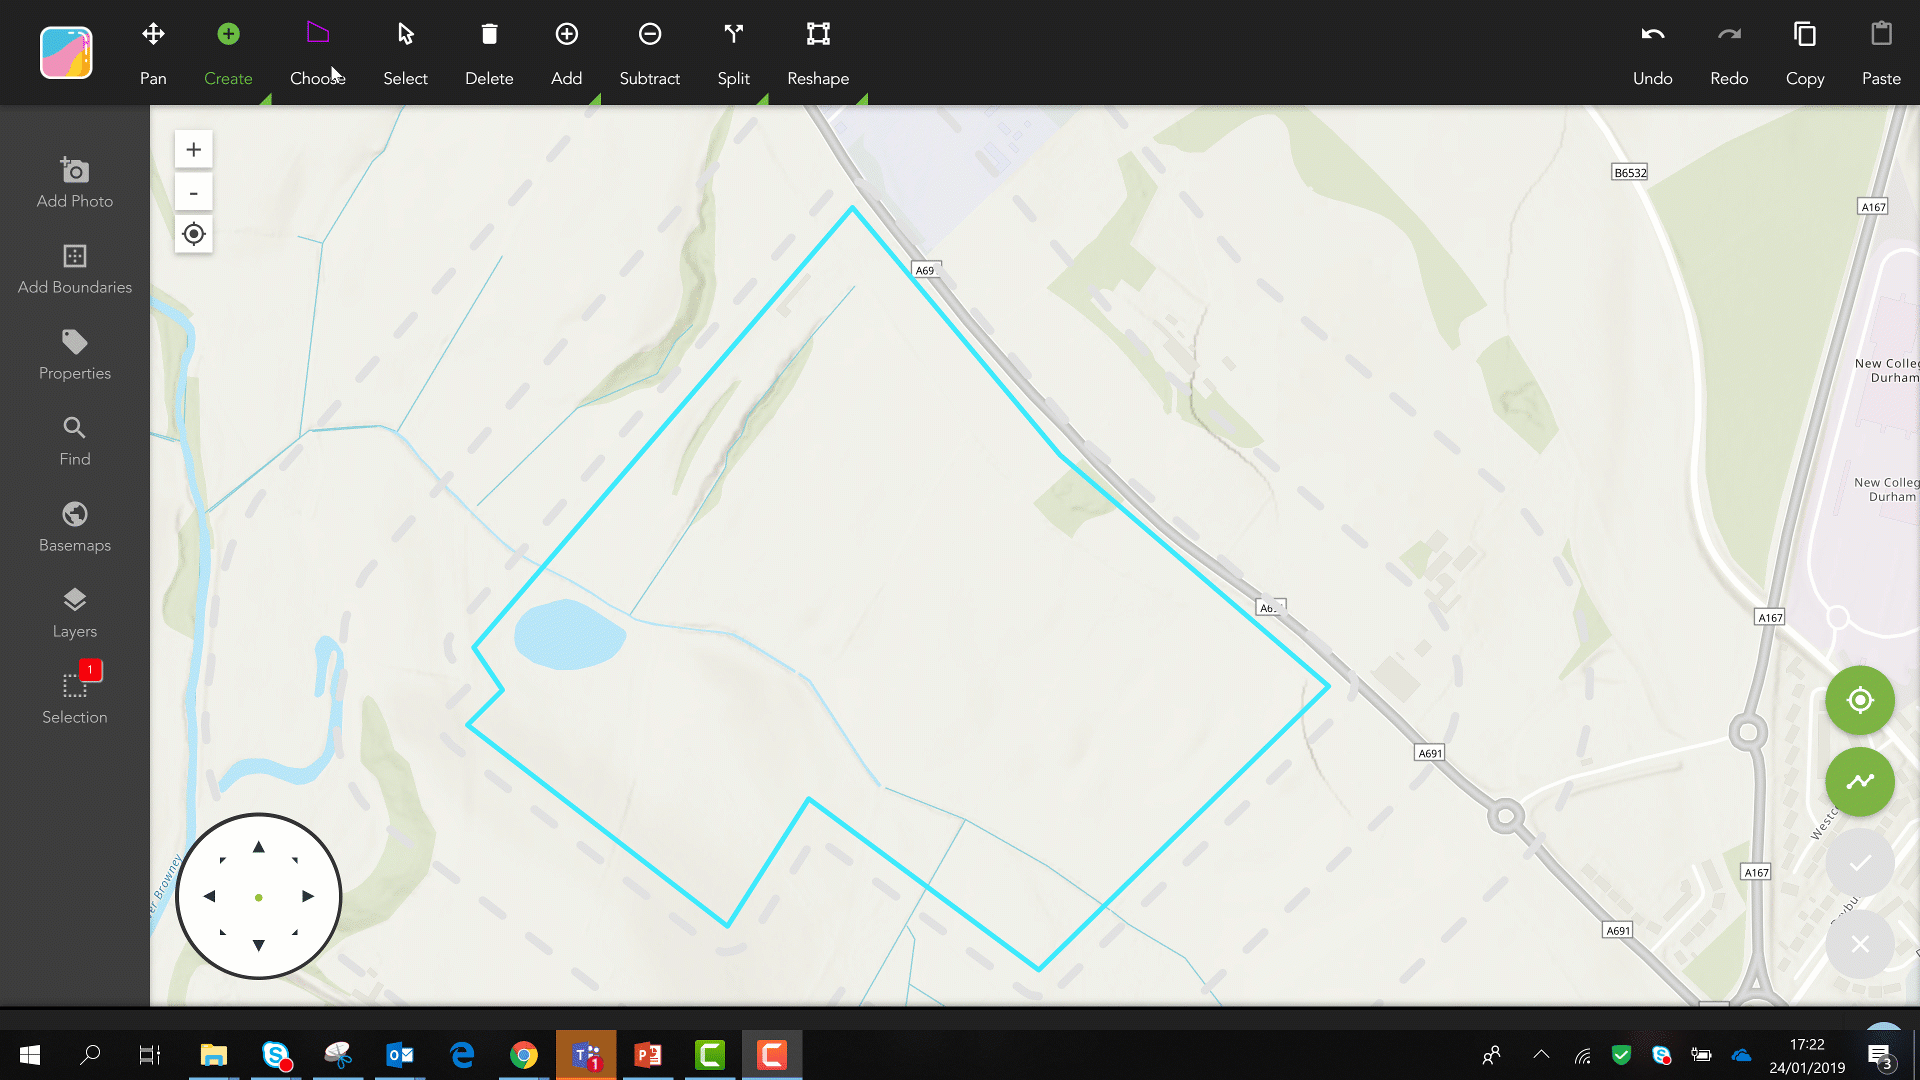Open the Choose shape tool
This screenshot has width=1920, height=1080.
[318, 53]
